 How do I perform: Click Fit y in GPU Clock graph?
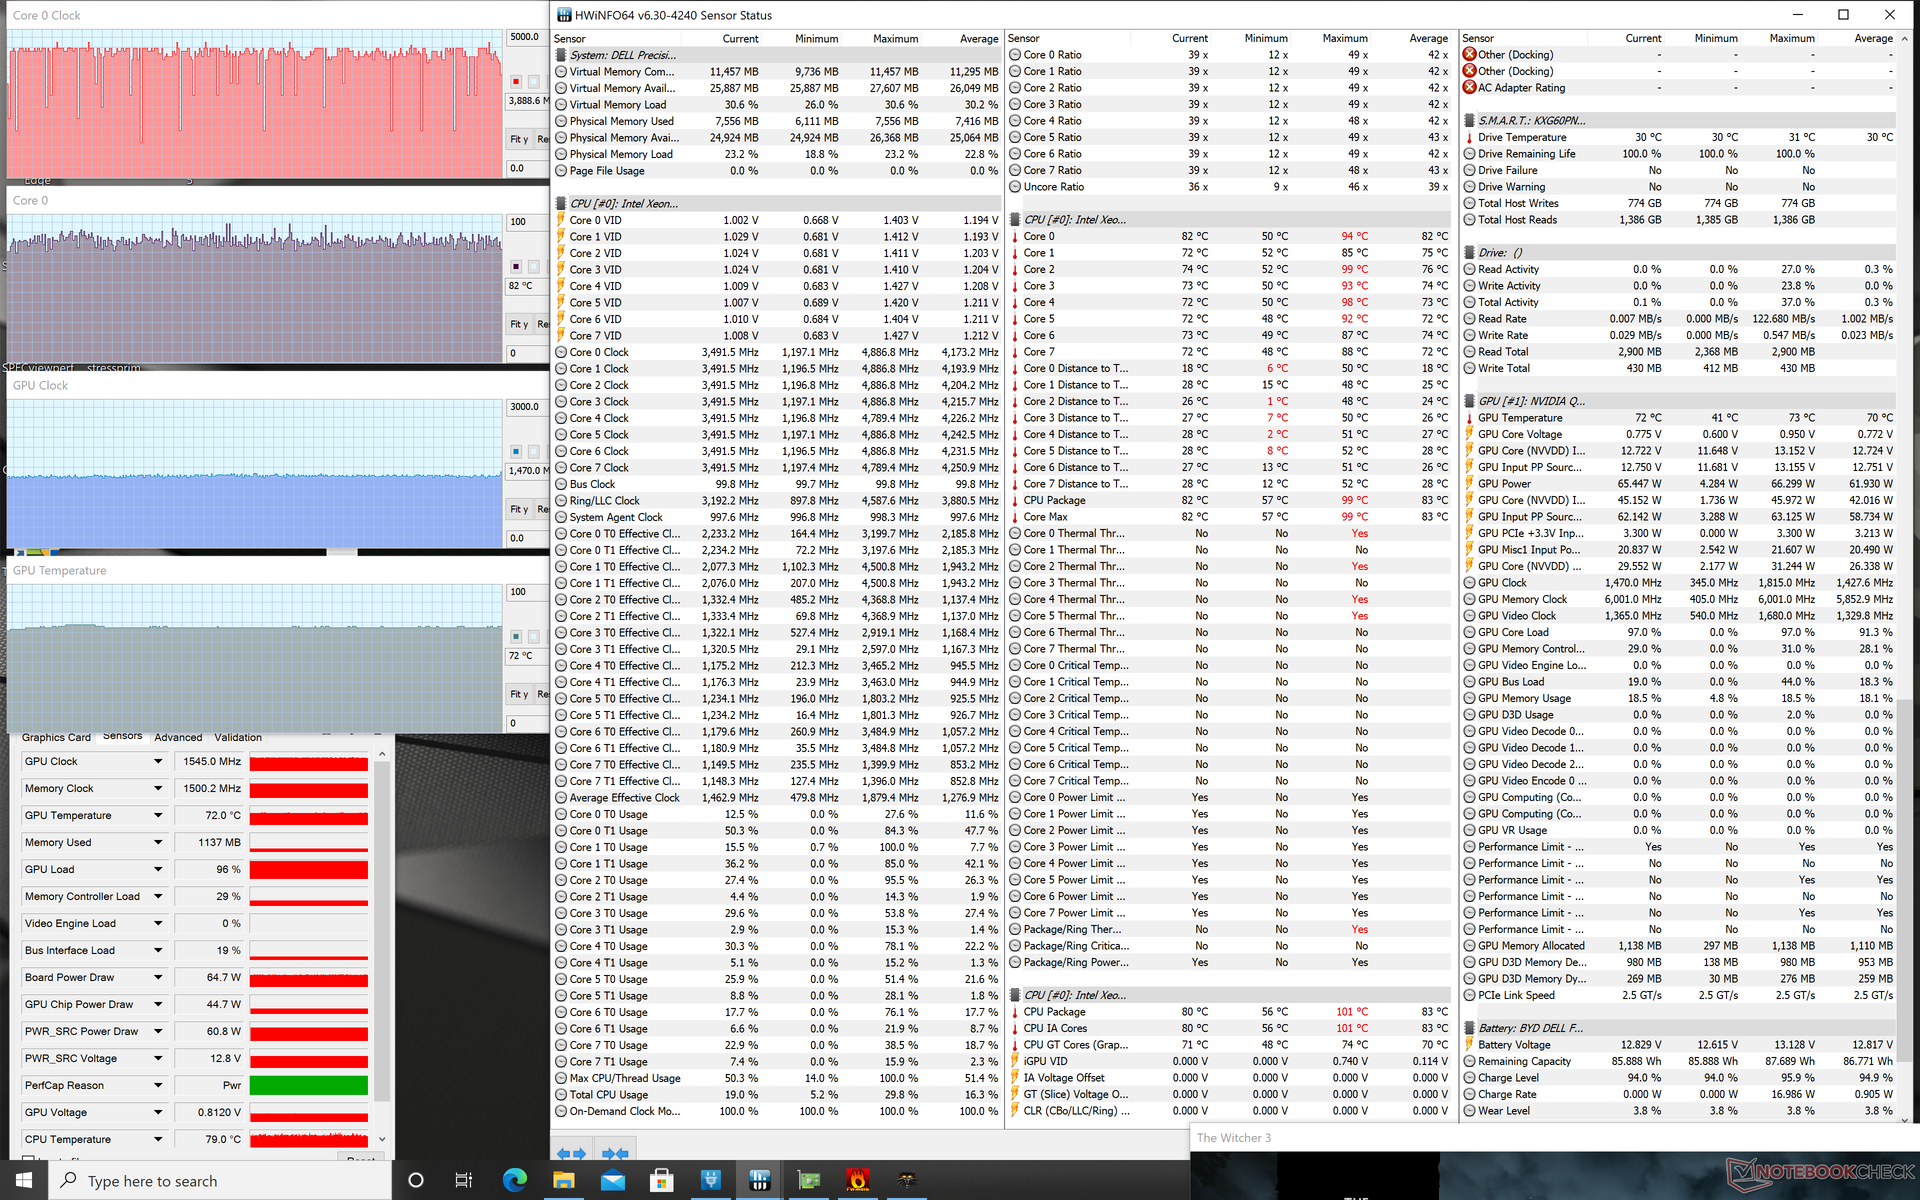coord(518,509)
